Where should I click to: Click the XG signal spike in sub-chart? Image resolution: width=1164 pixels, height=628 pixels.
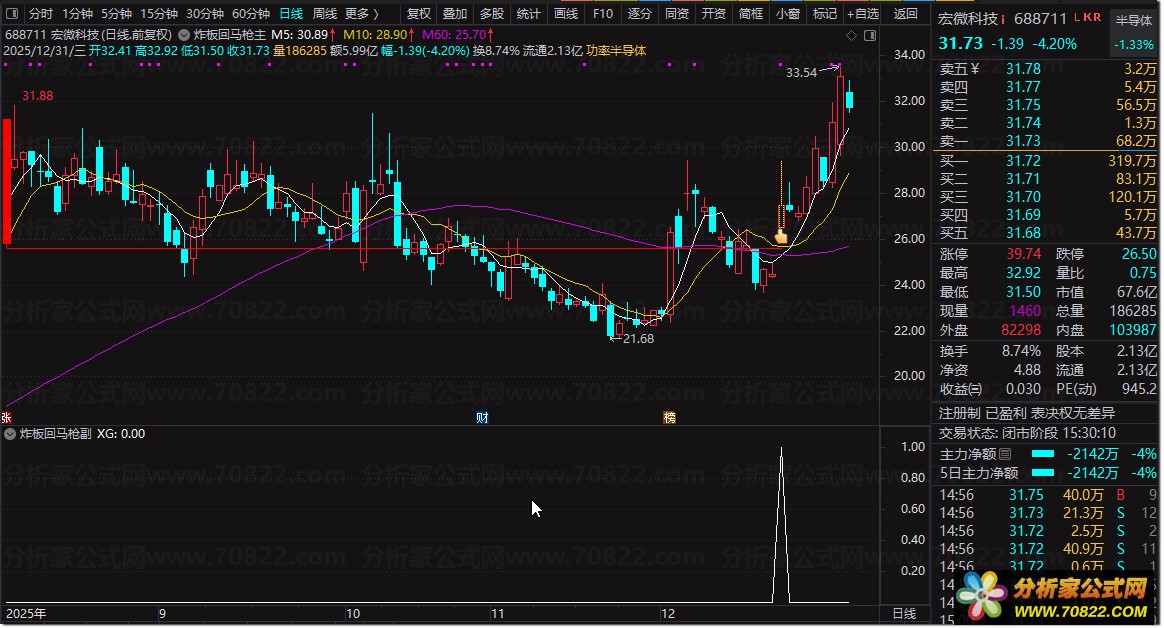pos(781,524)
